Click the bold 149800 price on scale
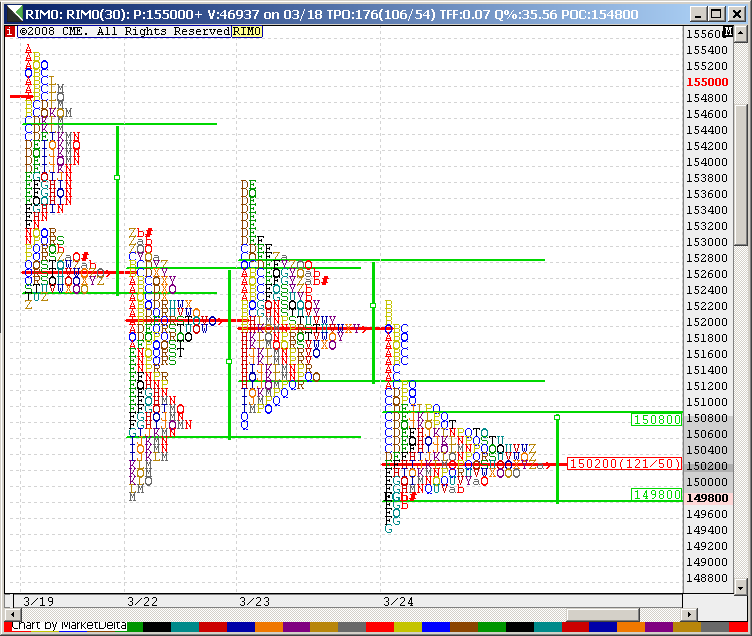752x636 pixels. coord(707,498)
